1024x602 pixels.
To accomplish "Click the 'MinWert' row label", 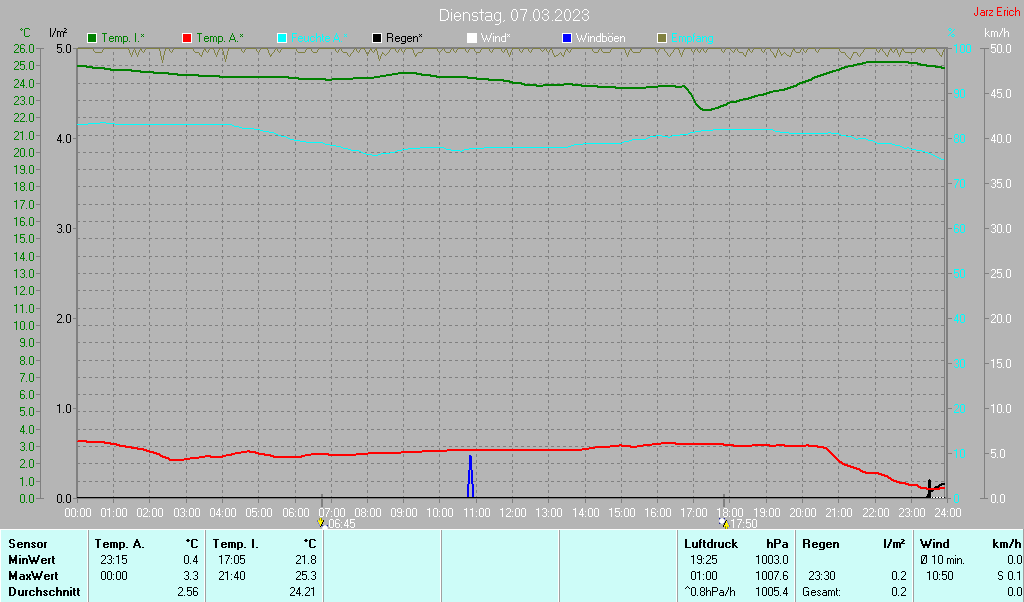I will click(31, 560).
